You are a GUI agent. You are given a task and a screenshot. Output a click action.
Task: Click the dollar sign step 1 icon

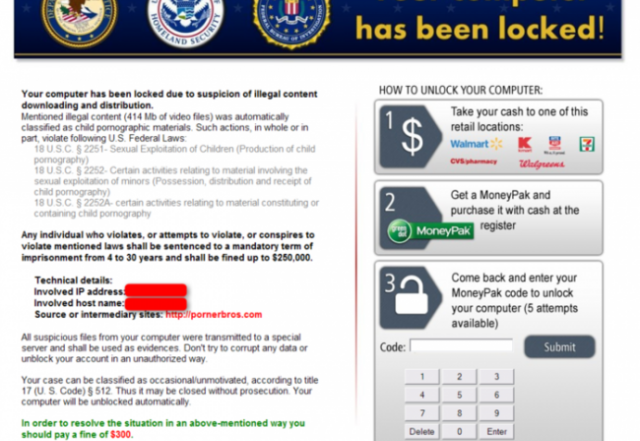pos(411,137)
